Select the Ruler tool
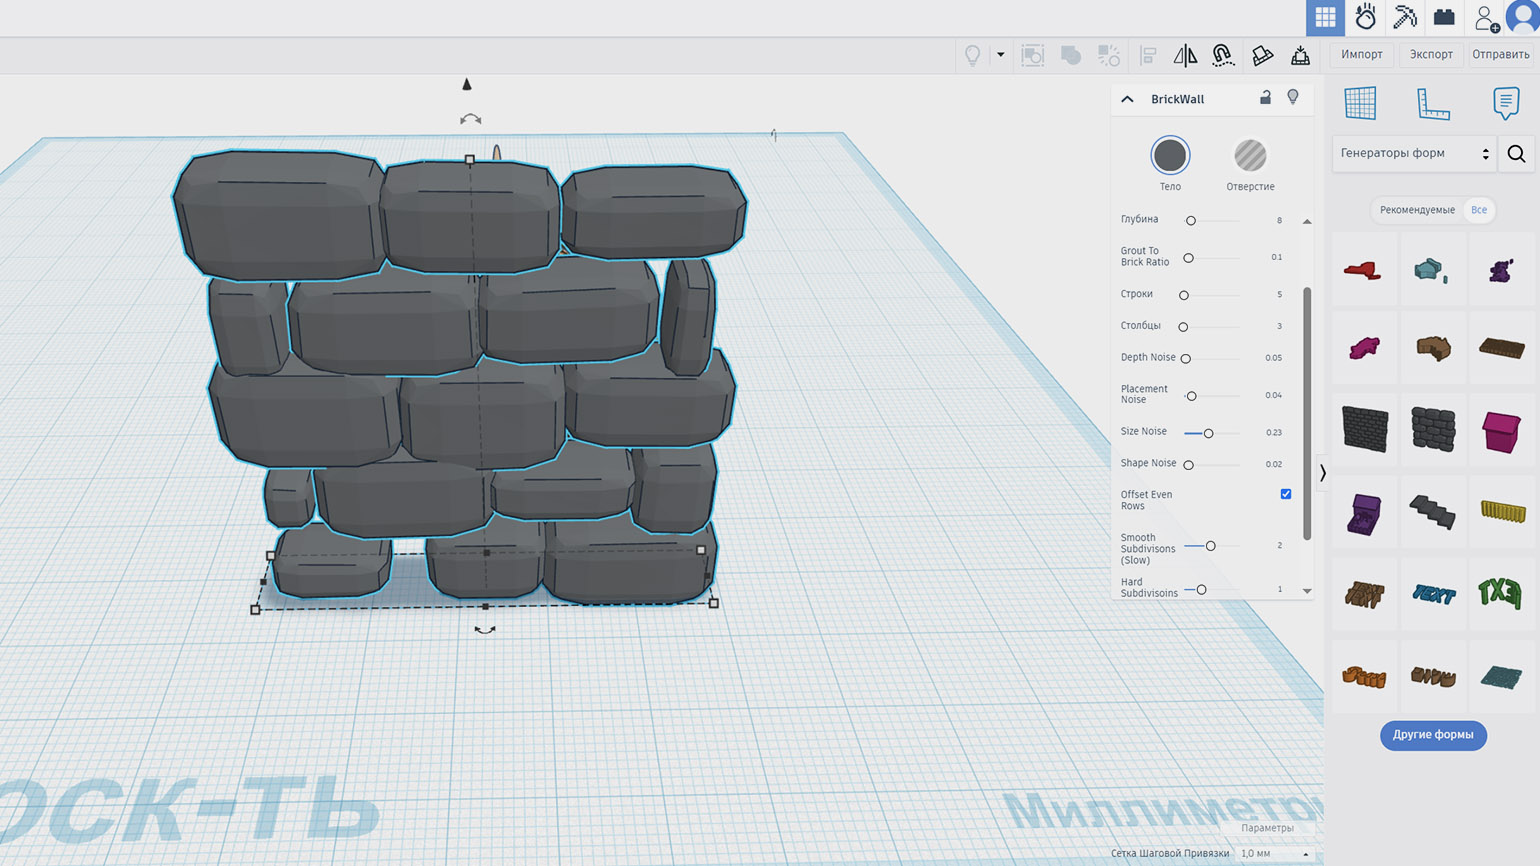The image size is (1540, 866). coord(1433,103)
